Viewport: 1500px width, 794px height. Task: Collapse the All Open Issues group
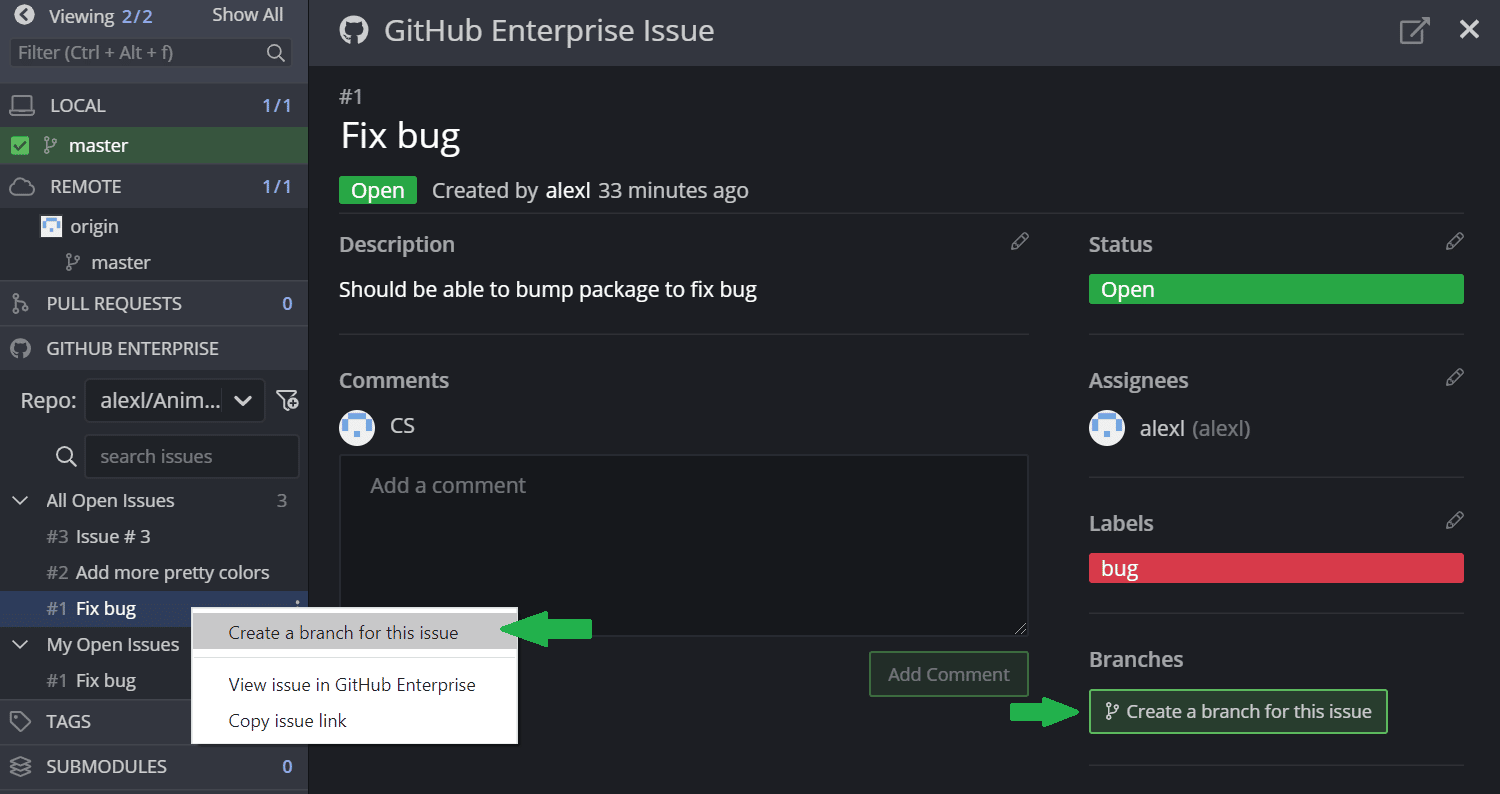click(x=20, y=501)
